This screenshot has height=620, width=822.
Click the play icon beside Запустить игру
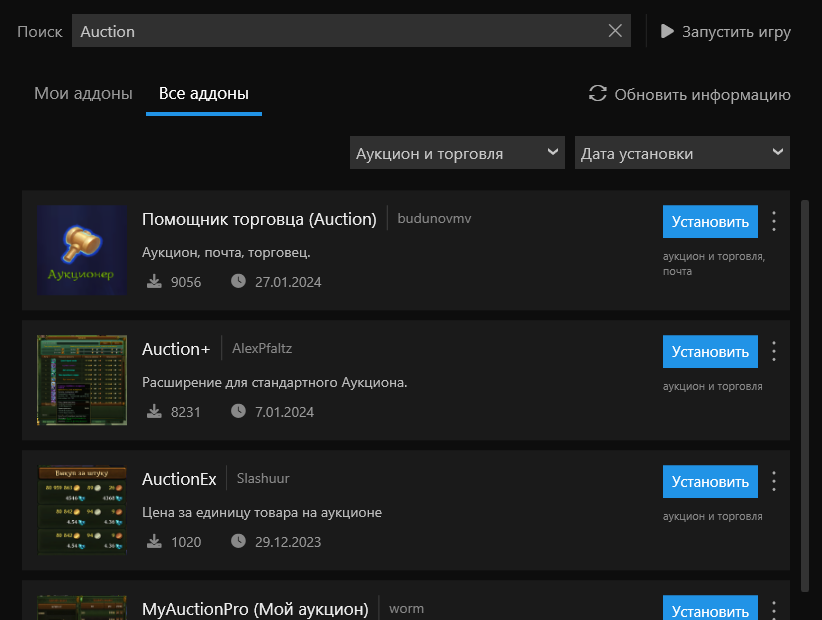tap(667, 31)
